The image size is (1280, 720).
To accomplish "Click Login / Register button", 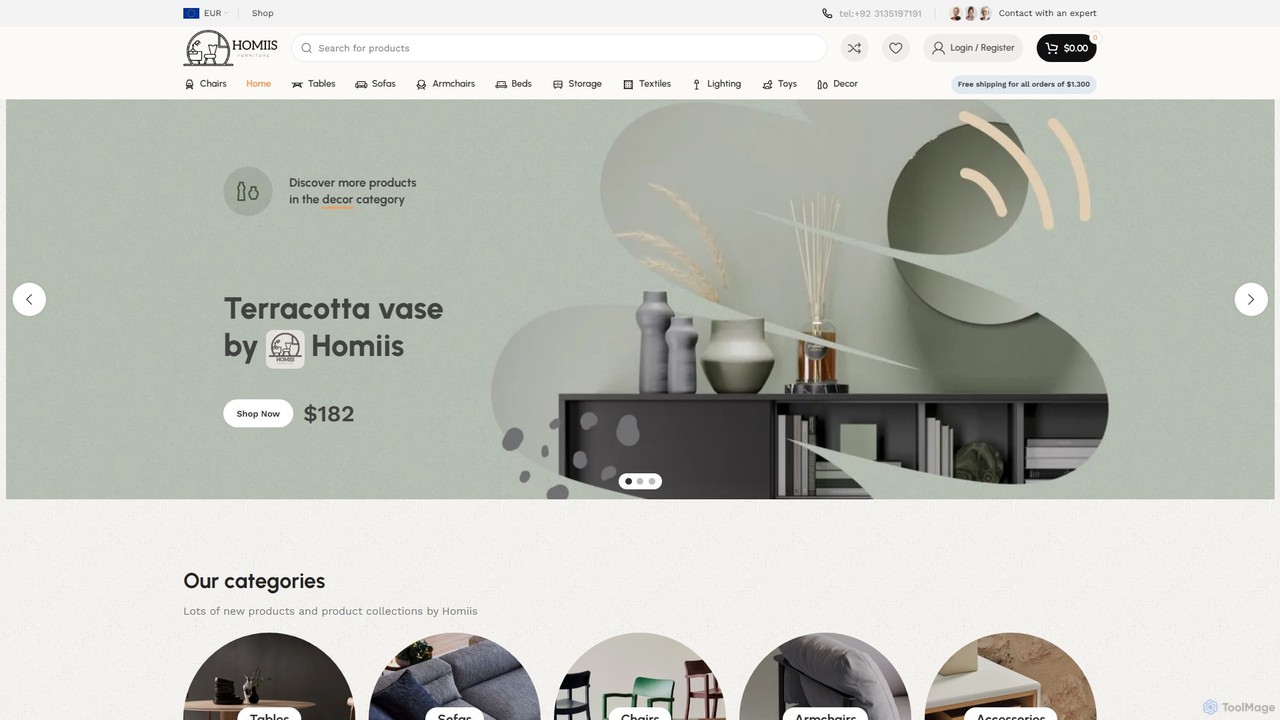I will point(973,48).
